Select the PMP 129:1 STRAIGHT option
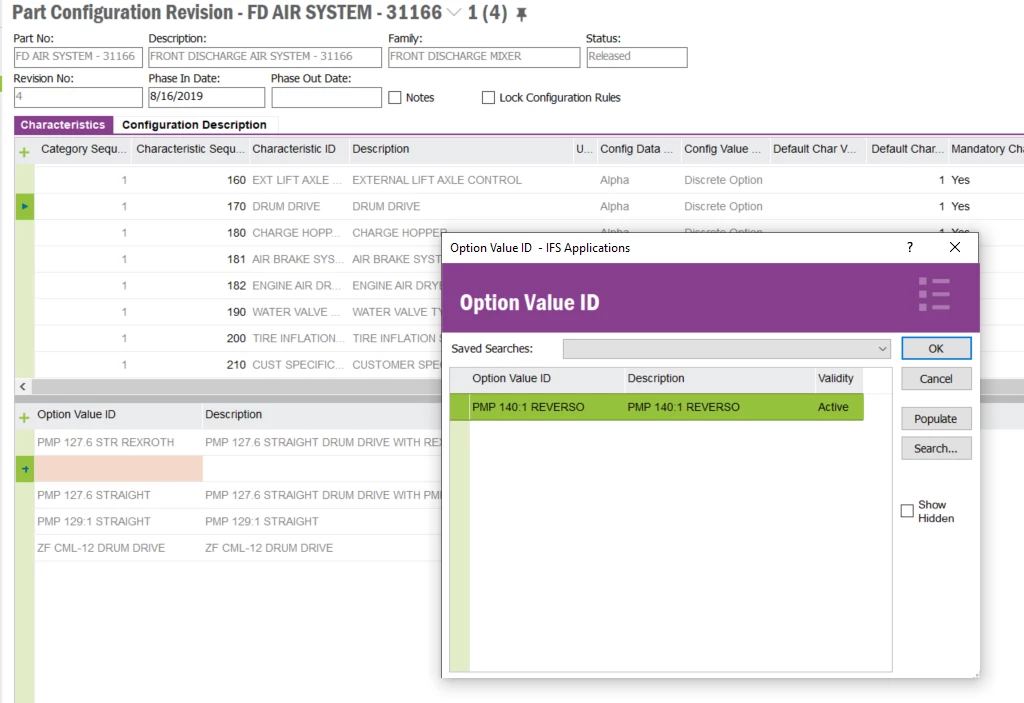1024x703 pixels. pos(94,521)
